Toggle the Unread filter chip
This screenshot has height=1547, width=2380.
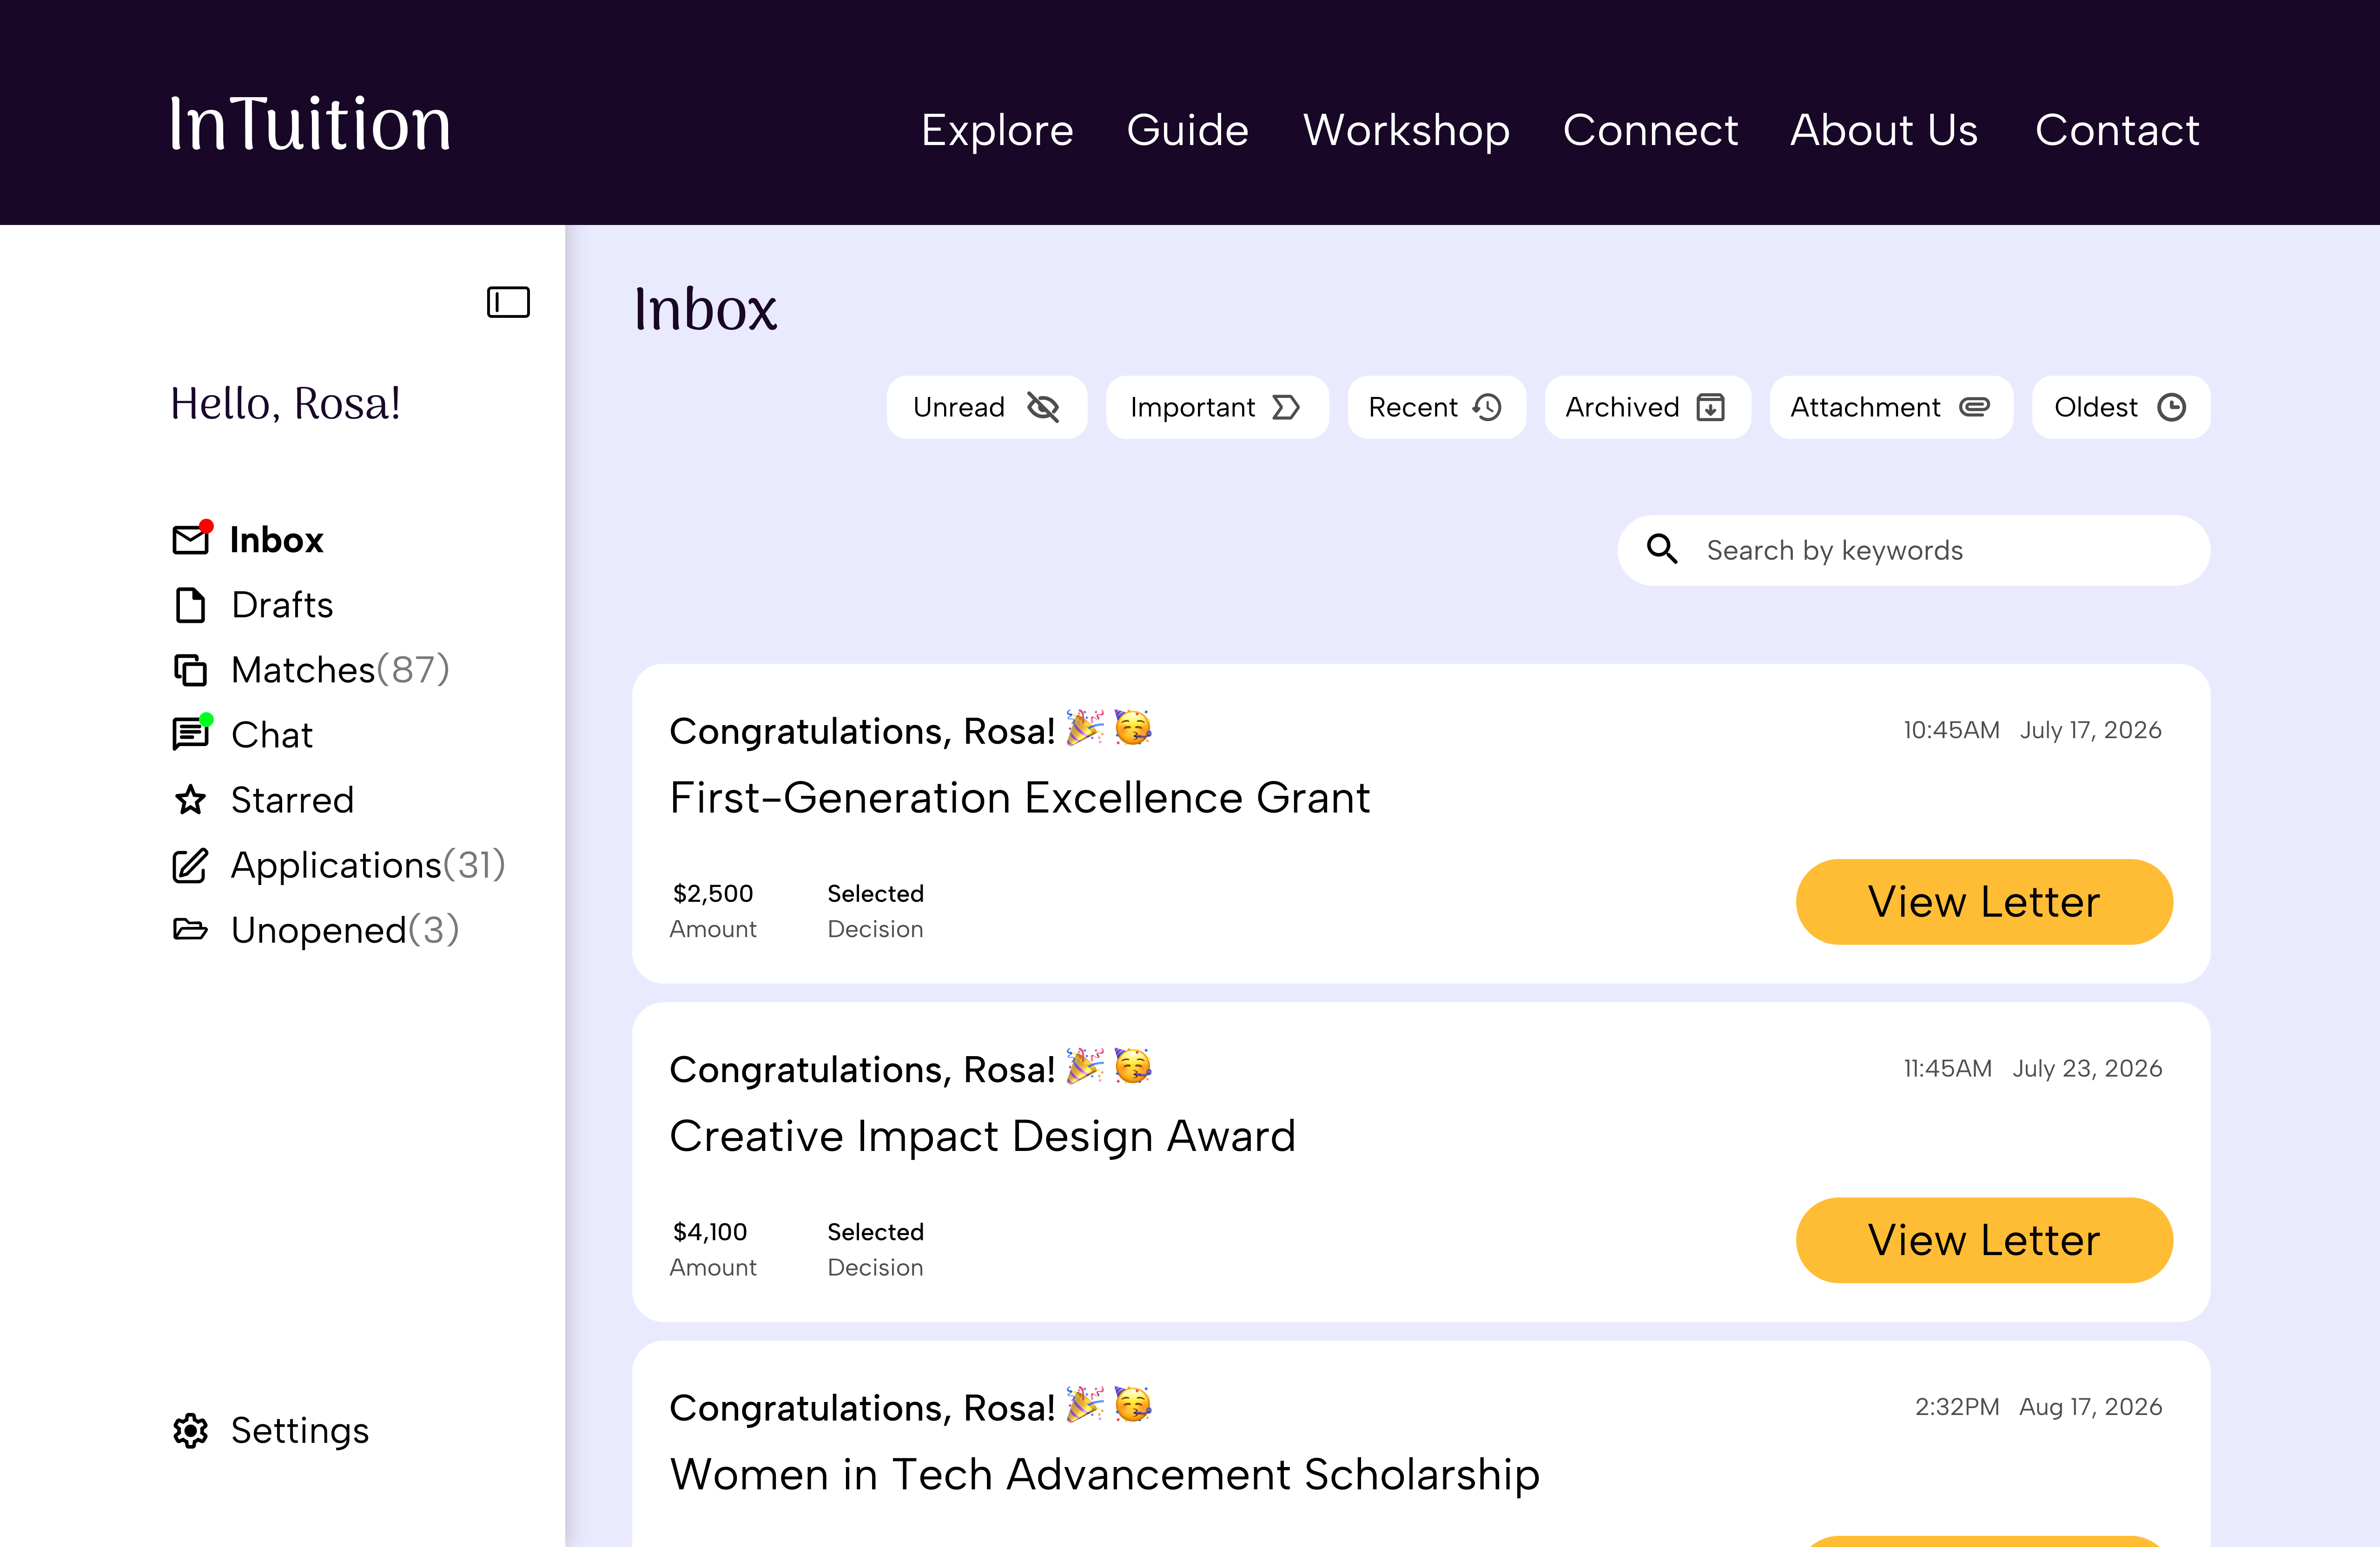pyautogui.click(x=986, y=407)
